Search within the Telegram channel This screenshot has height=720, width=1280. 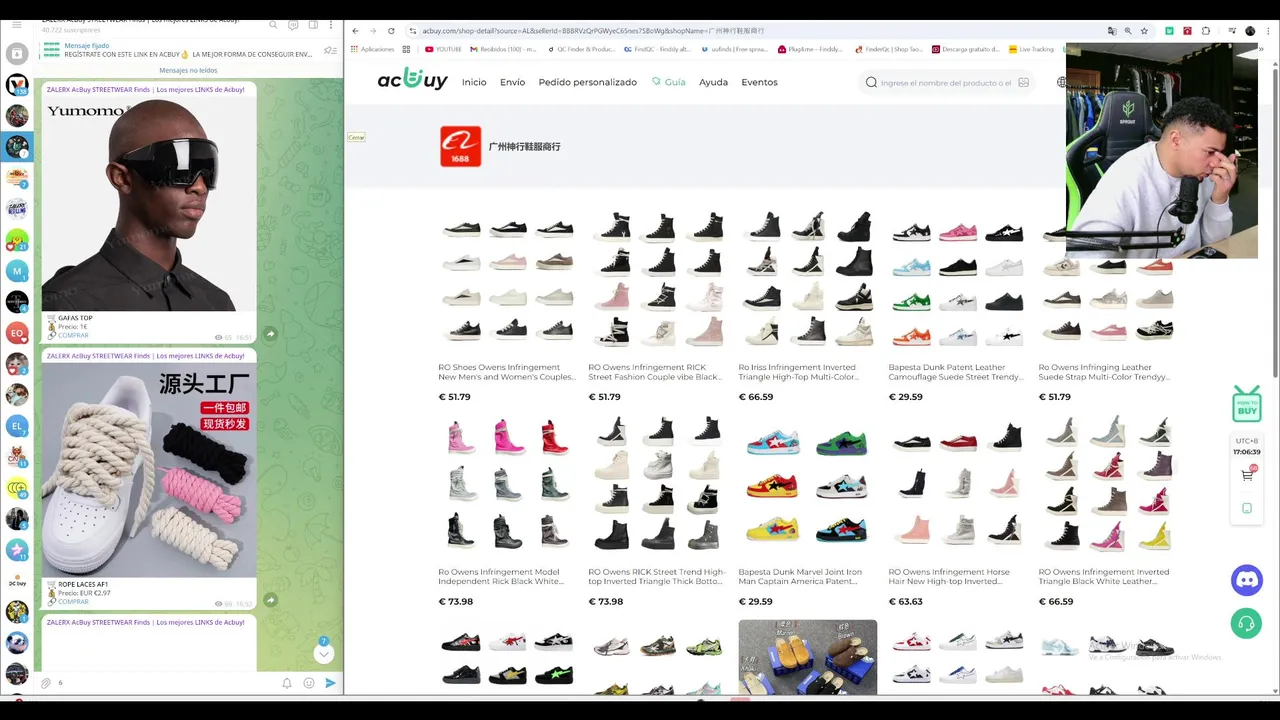[274, 25]
